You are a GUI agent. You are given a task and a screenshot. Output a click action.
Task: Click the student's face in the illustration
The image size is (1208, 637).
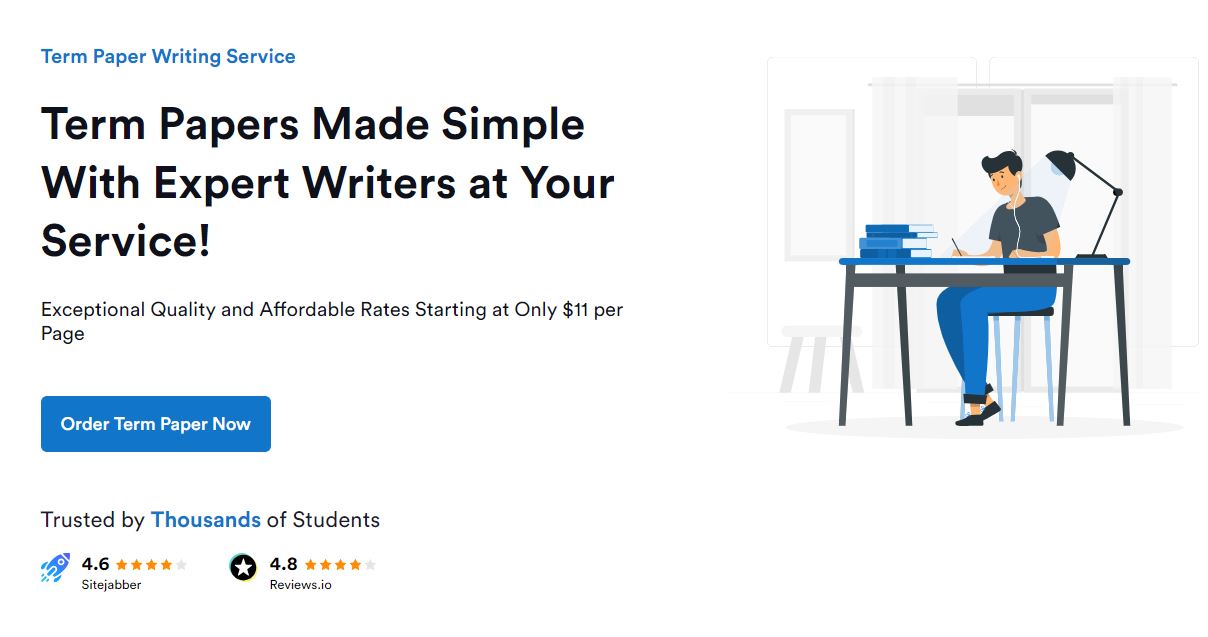tap(1004, 182)
